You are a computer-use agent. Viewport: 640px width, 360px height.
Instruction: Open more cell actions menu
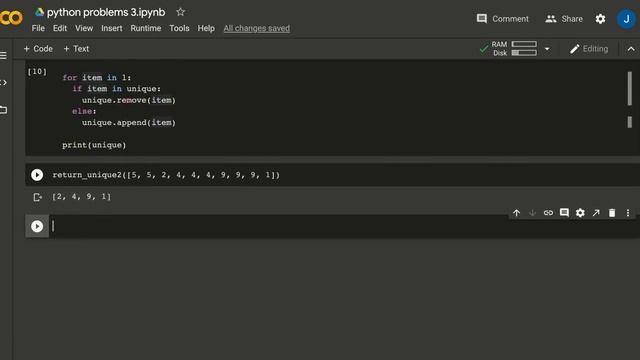[628, 213]
